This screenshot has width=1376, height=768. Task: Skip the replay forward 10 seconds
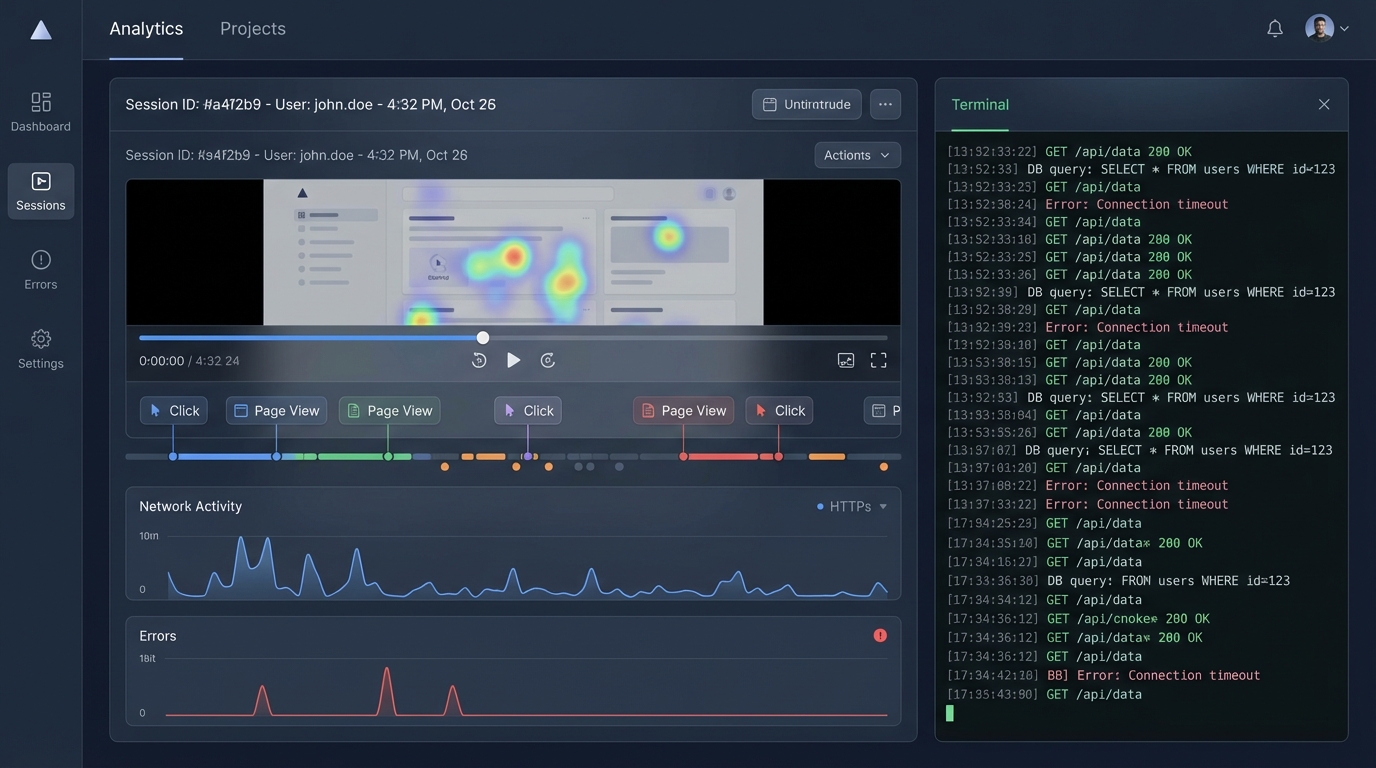click(x=546, y=359)
